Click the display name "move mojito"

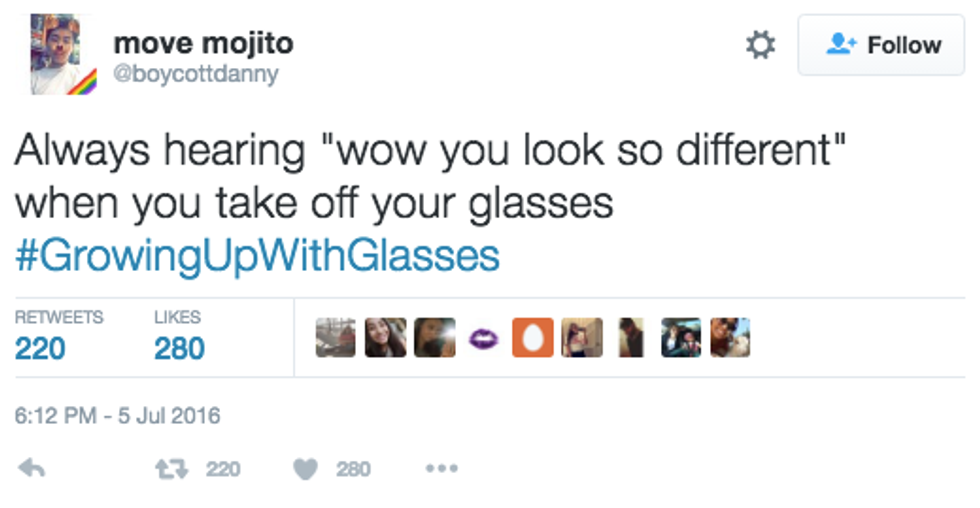203,44
